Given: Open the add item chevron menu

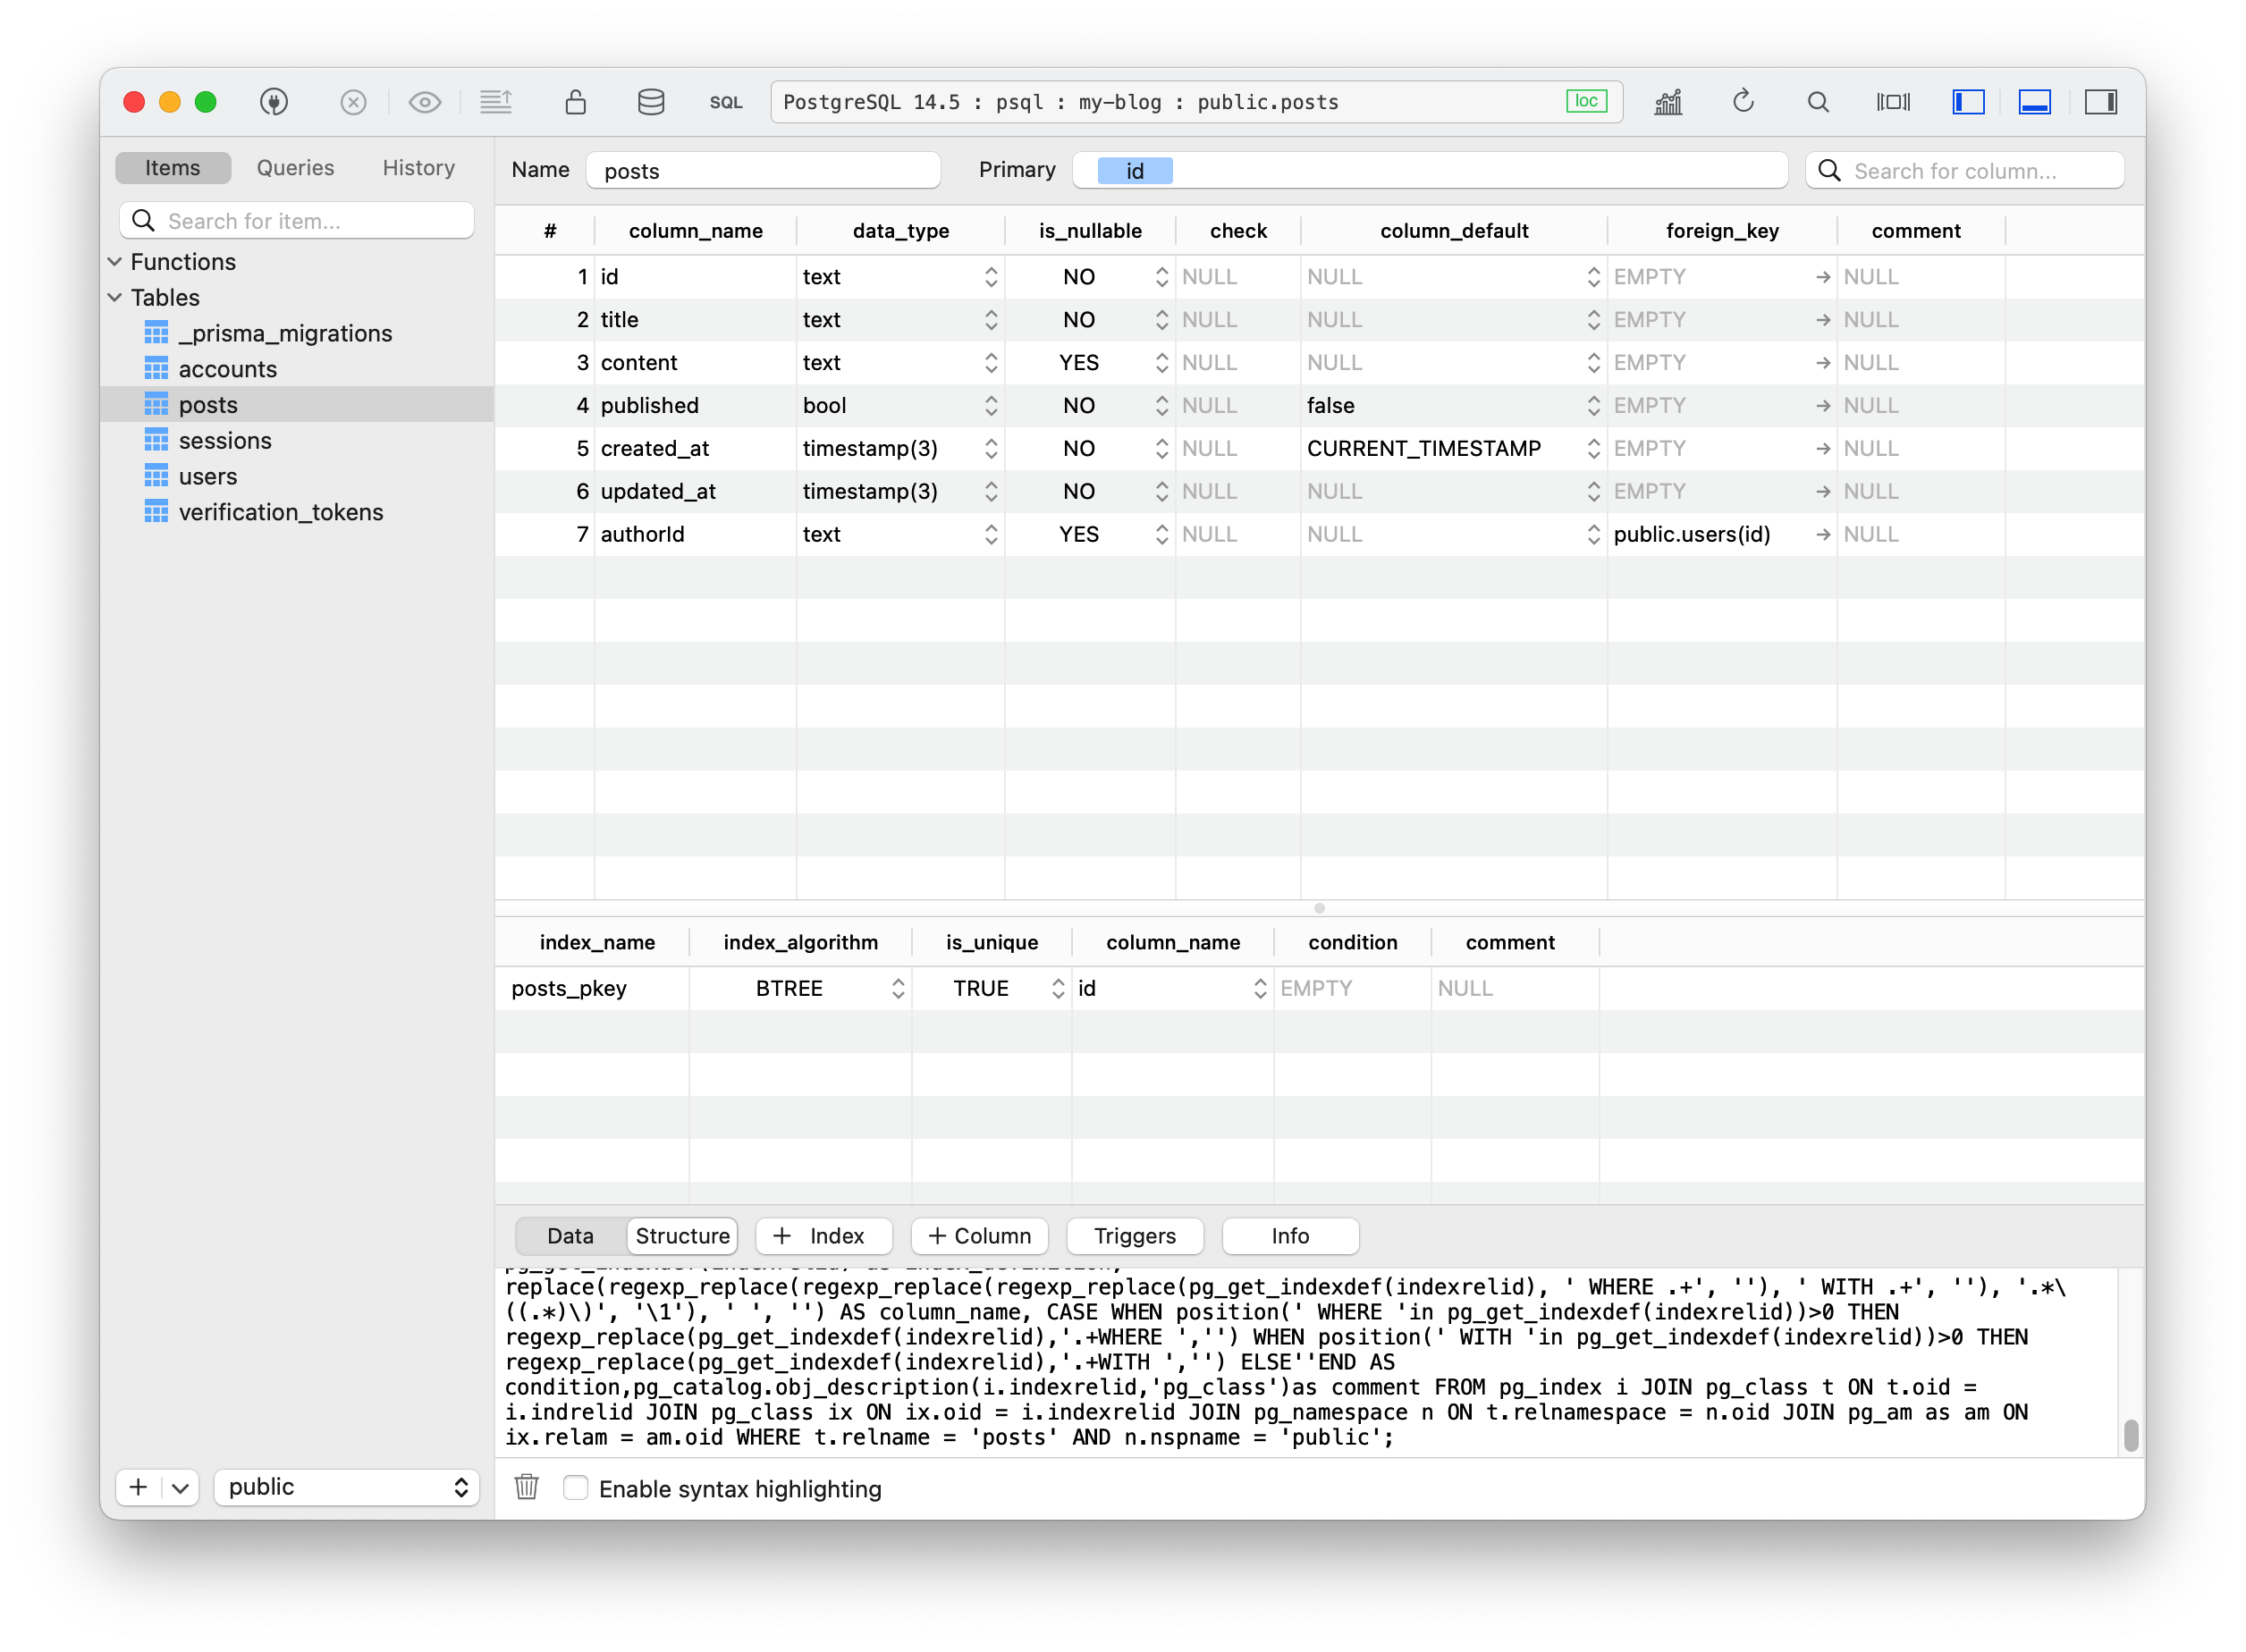Looking at the screenshot, I should point(180,1487).
